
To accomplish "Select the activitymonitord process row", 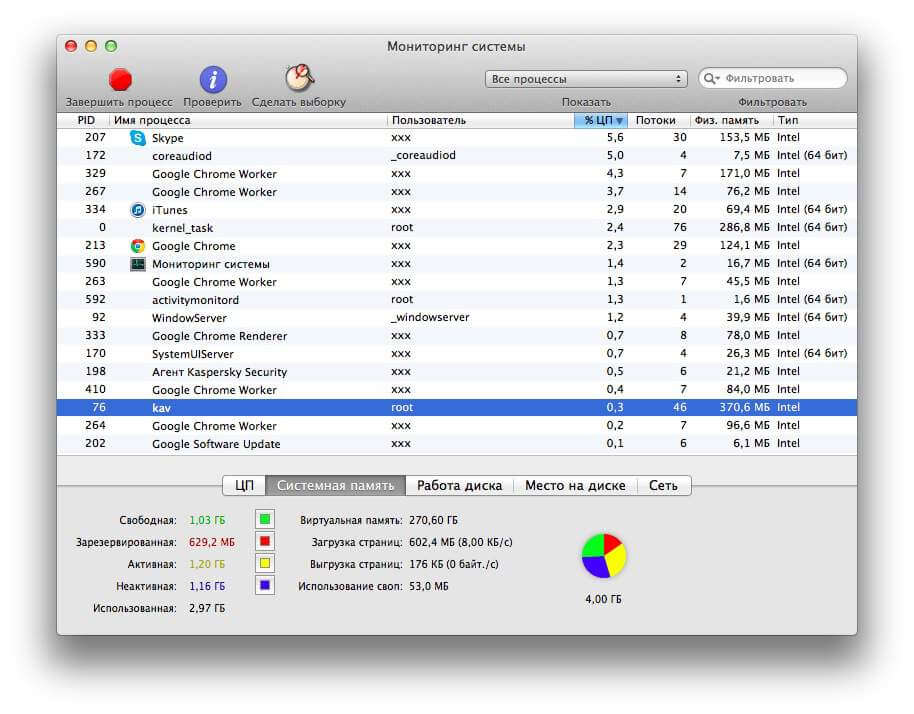I will point(457,300).
